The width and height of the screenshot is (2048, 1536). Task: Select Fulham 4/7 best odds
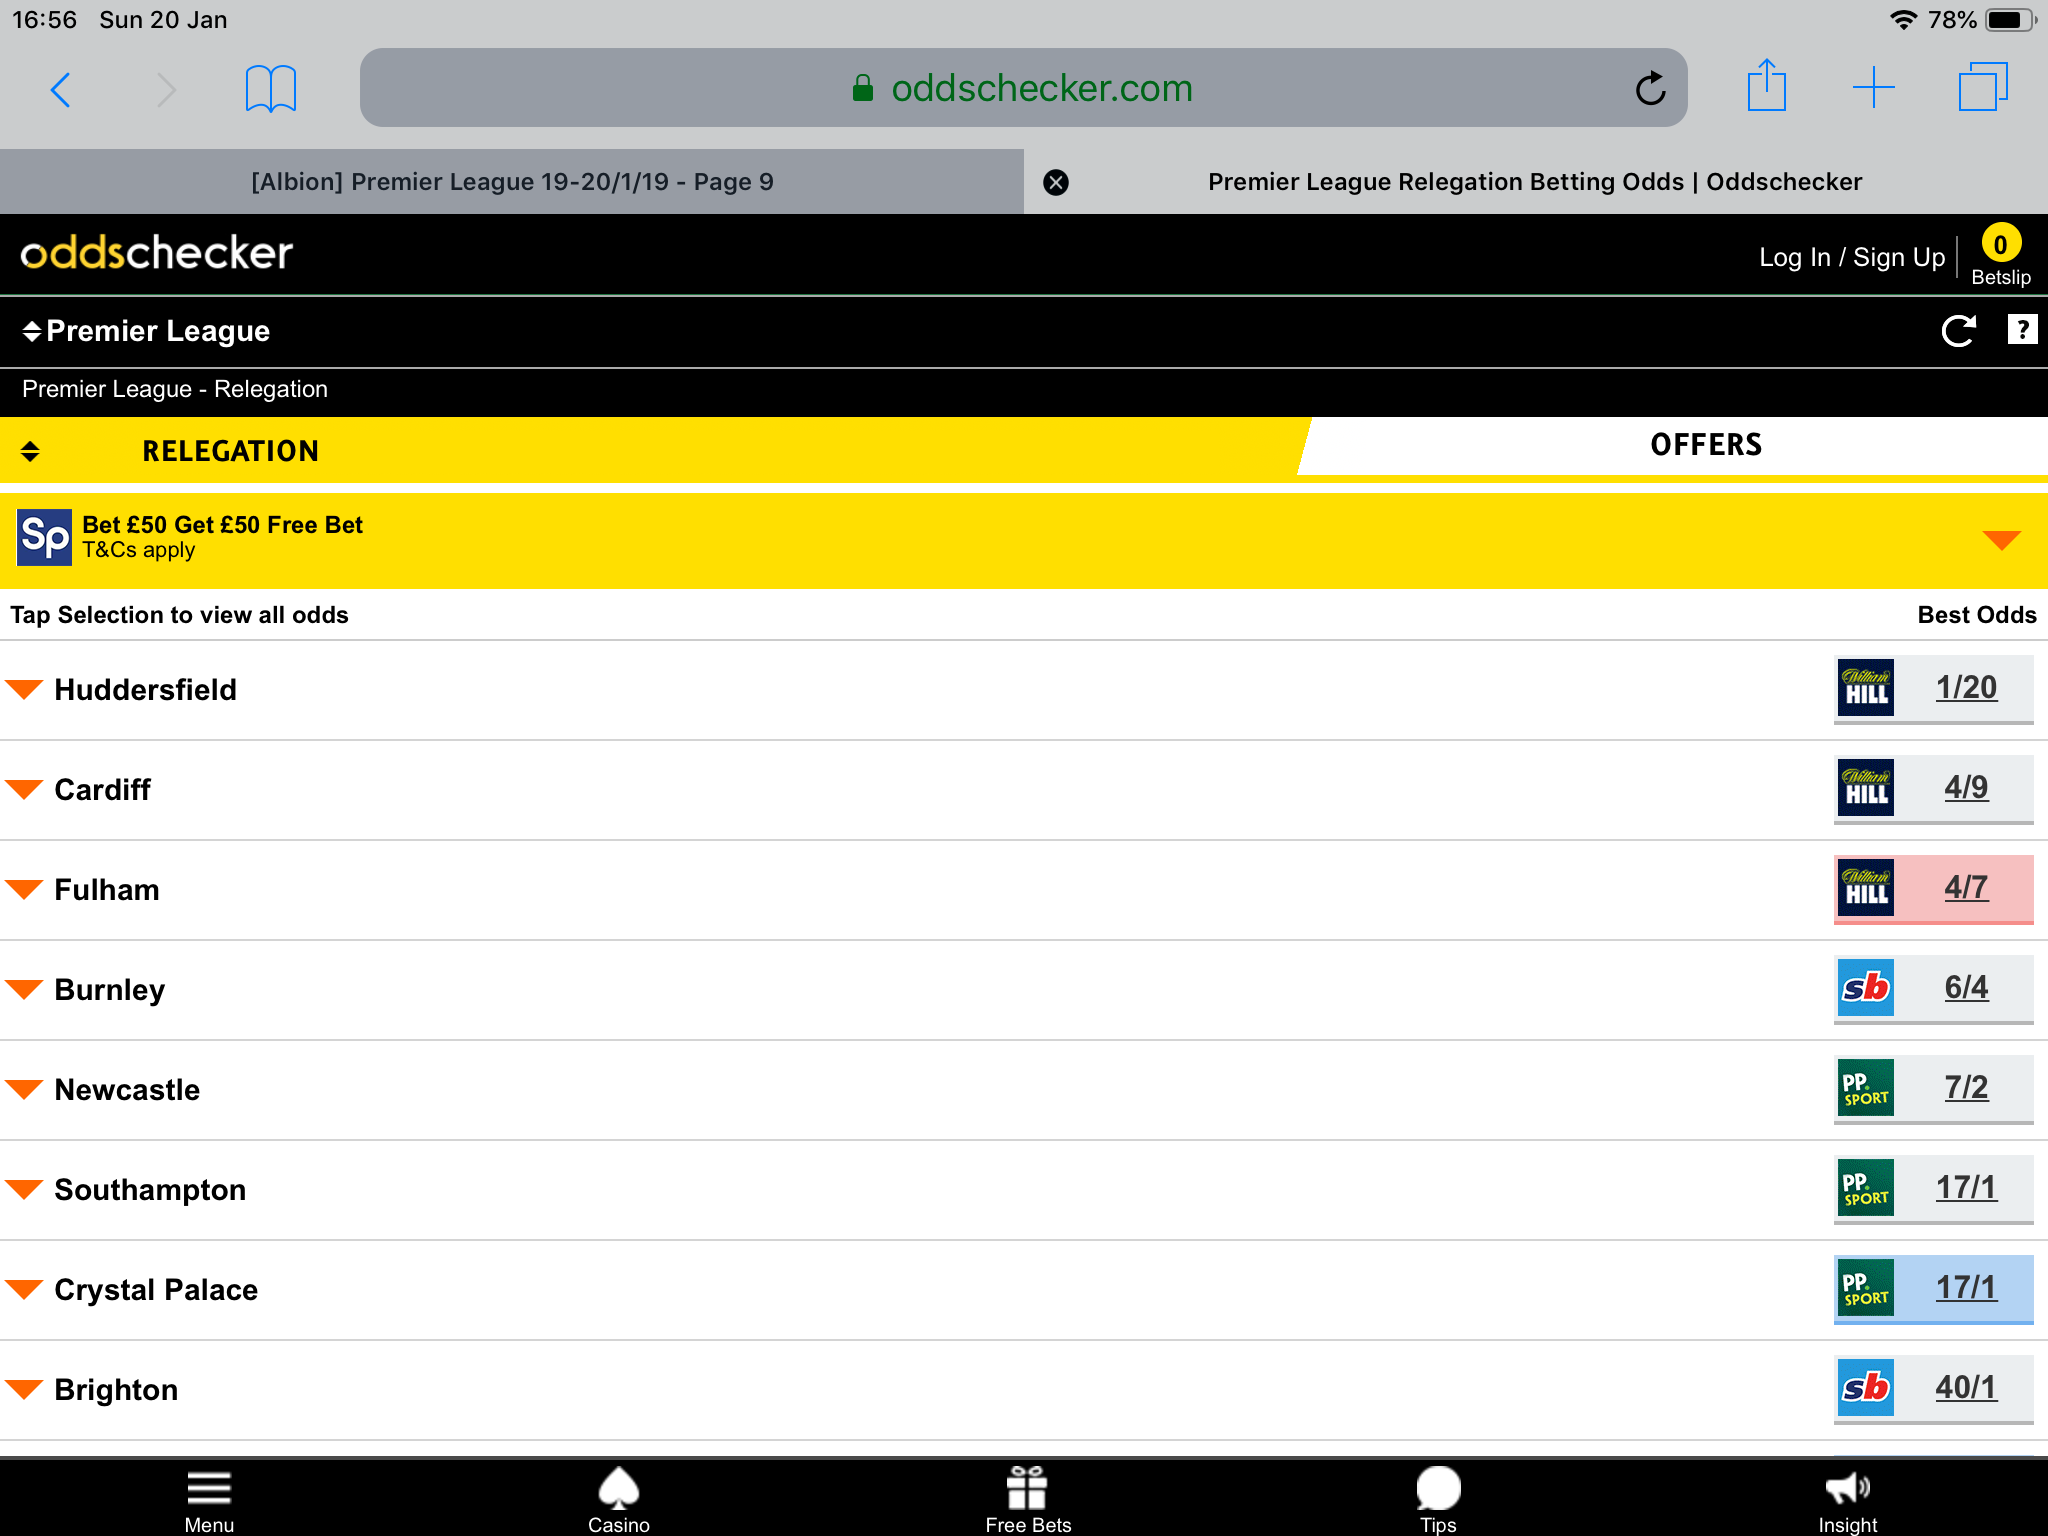pos(1966,888)
